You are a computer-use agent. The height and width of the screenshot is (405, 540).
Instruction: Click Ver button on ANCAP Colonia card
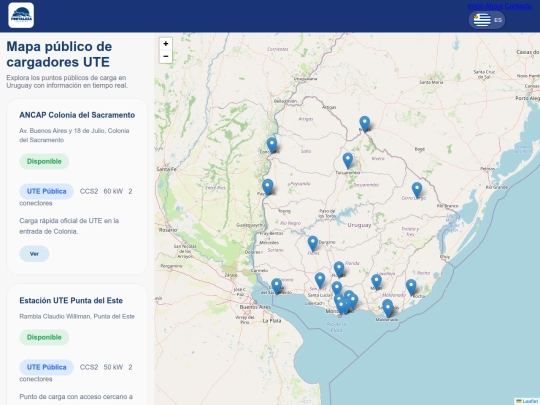coord(34,254)
